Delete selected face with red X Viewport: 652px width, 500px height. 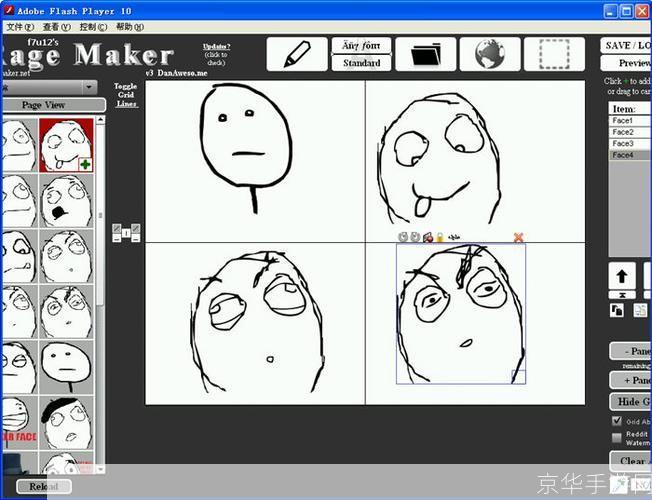pyautogui.click(x=518, y=237)
